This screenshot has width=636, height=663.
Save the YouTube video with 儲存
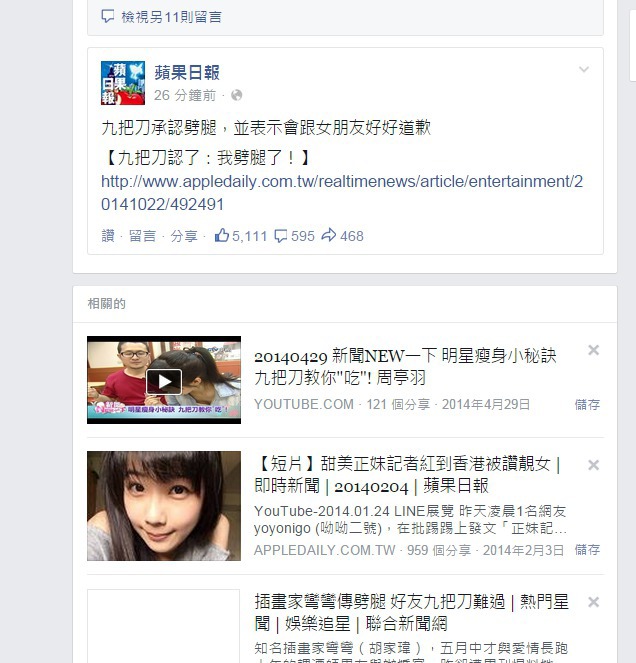[x=587, y=405]
